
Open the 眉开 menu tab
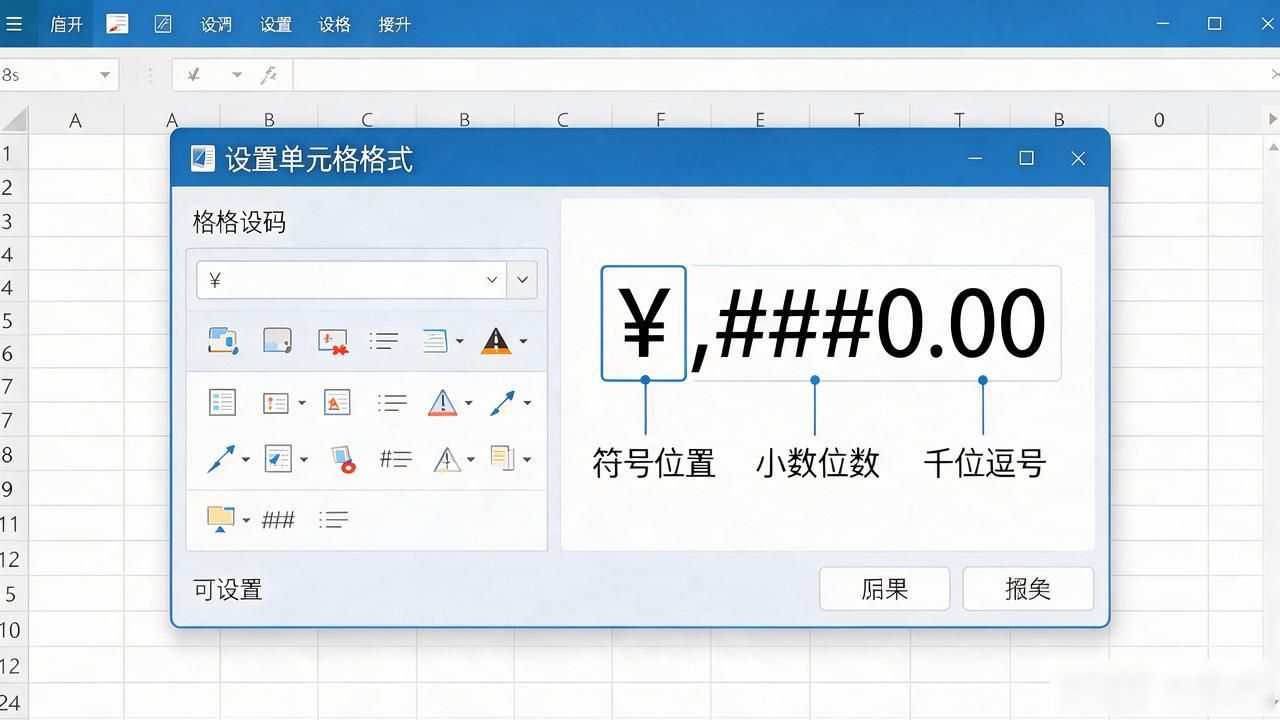[x=66, y=24]
